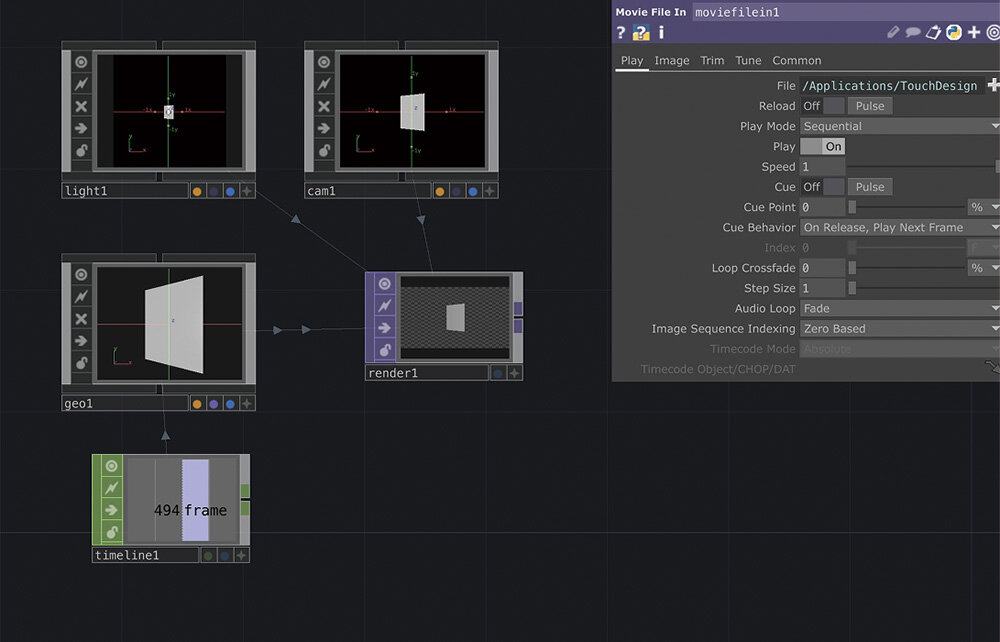Screen dimensions: 1000x642
Task: Click the lock flag on geo1 node
Action: point(82,363)
